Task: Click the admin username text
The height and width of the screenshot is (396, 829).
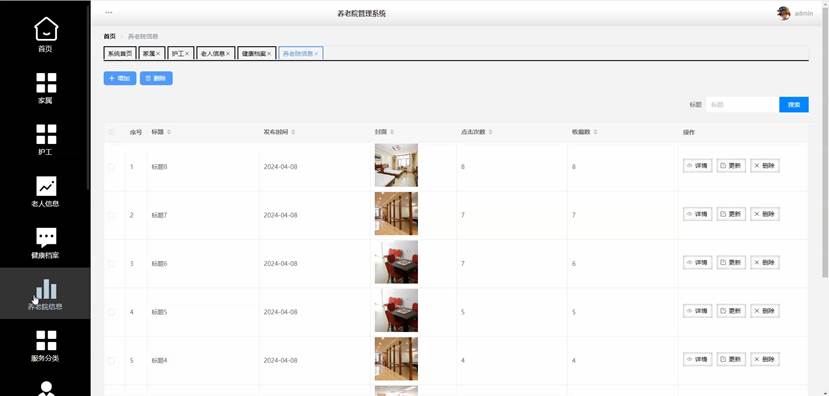Action: (804, 14)
